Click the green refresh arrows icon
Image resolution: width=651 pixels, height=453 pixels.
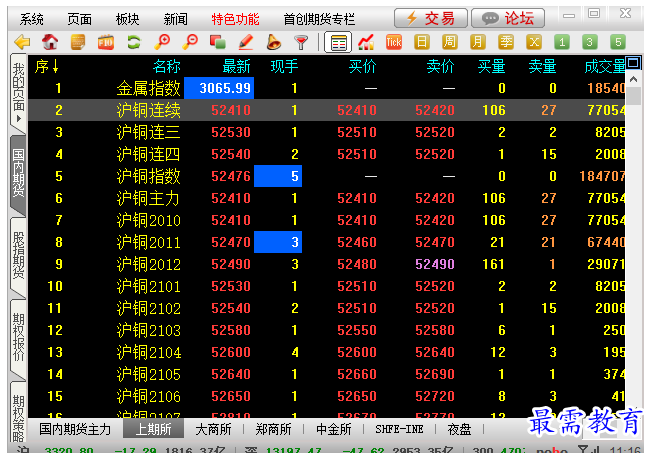(x=134, y=42)
